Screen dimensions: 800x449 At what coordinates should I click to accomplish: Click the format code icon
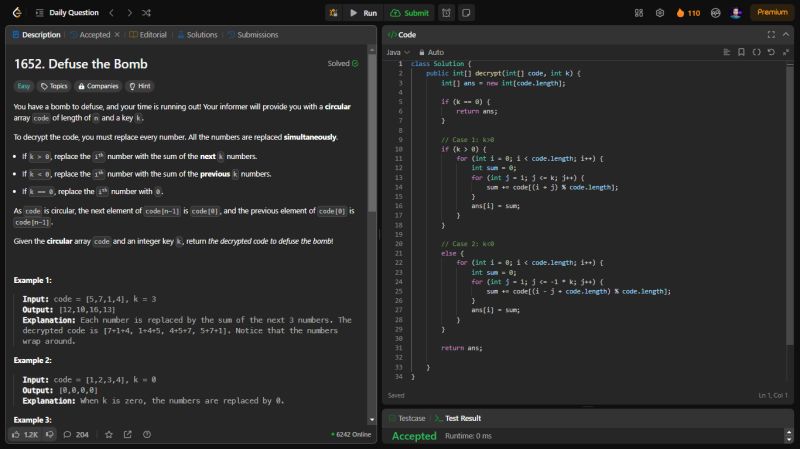(727, 52)
